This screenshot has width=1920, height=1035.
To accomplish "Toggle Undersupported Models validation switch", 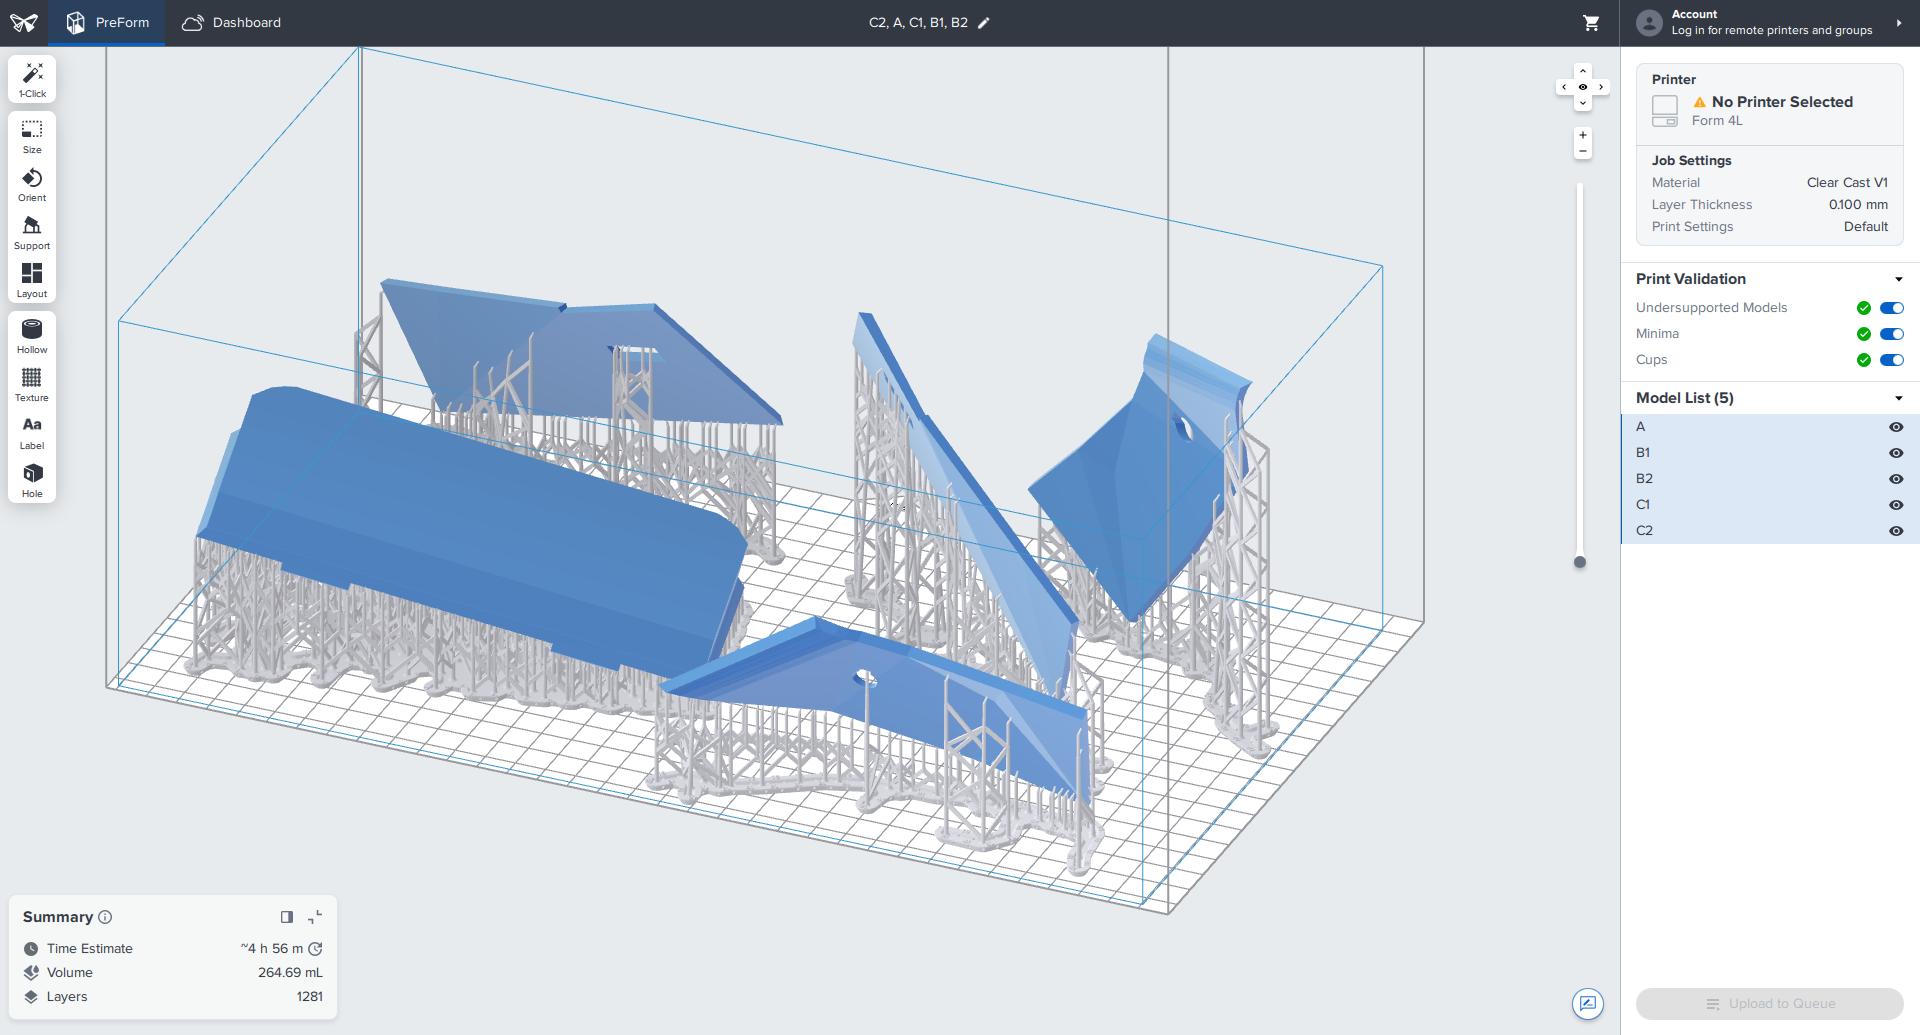I will (x=1891, y=308).
